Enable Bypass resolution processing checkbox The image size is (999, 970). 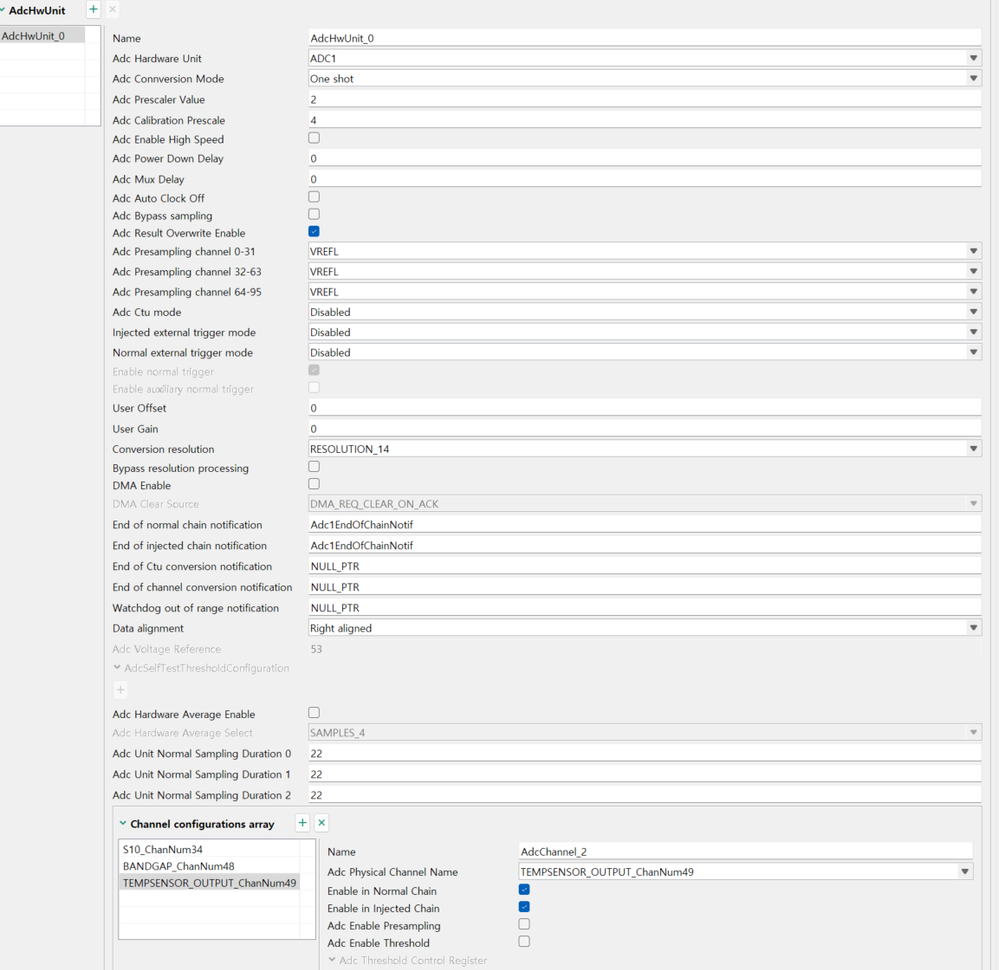pos(314,467)
